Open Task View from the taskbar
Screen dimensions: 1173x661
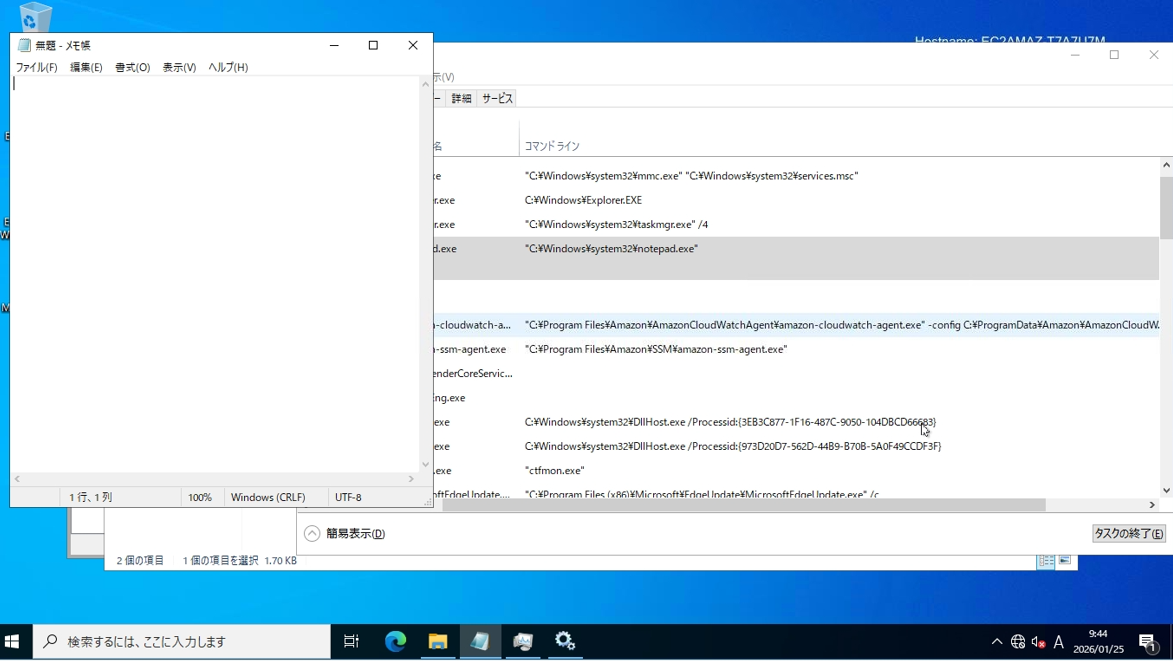coord(351,641)
